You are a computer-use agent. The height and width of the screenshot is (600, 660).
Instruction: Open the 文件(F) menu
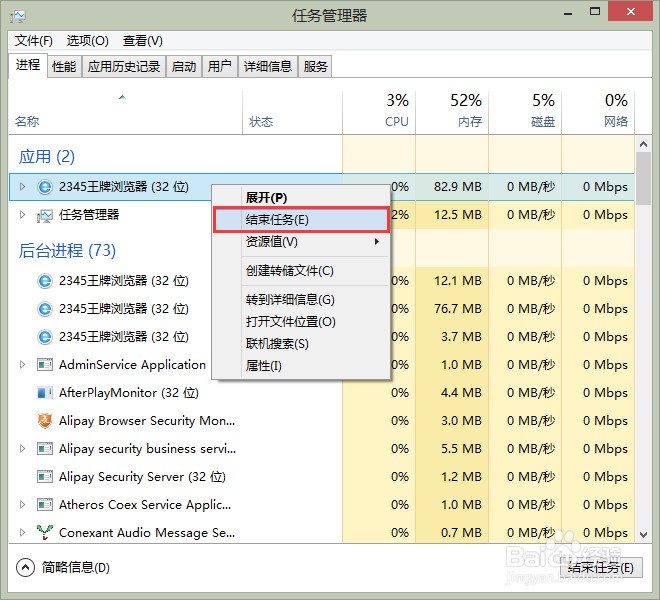click(34, 41)
